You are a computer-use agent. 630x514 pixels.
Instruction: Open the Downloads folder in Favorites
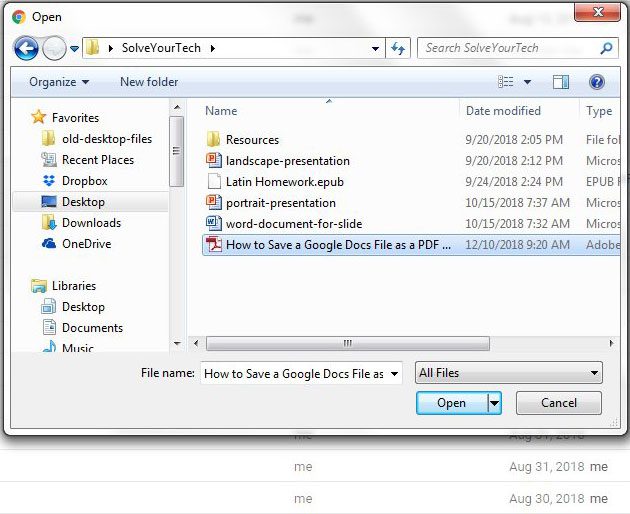point(91,223)
